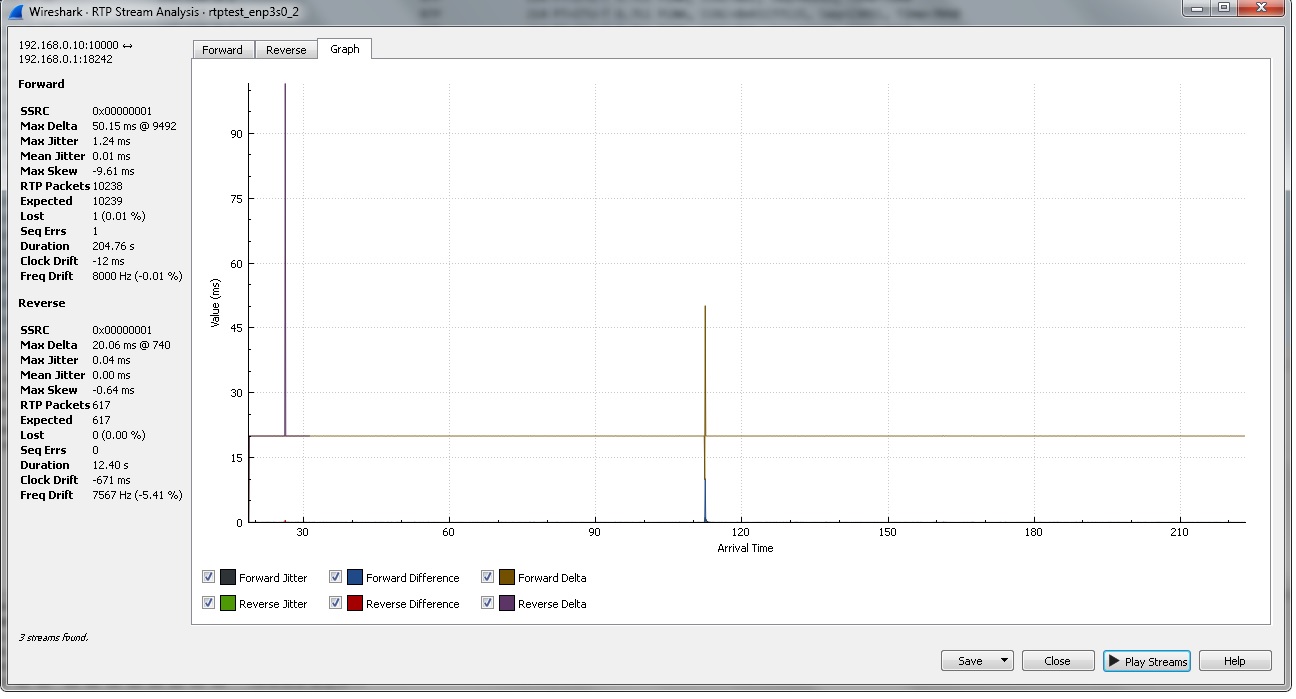This screenshot has height=699, width=1296.
Task: Click the brown Forward Delta color swatch
Action: pyautogui.click(x=507, y=577)
